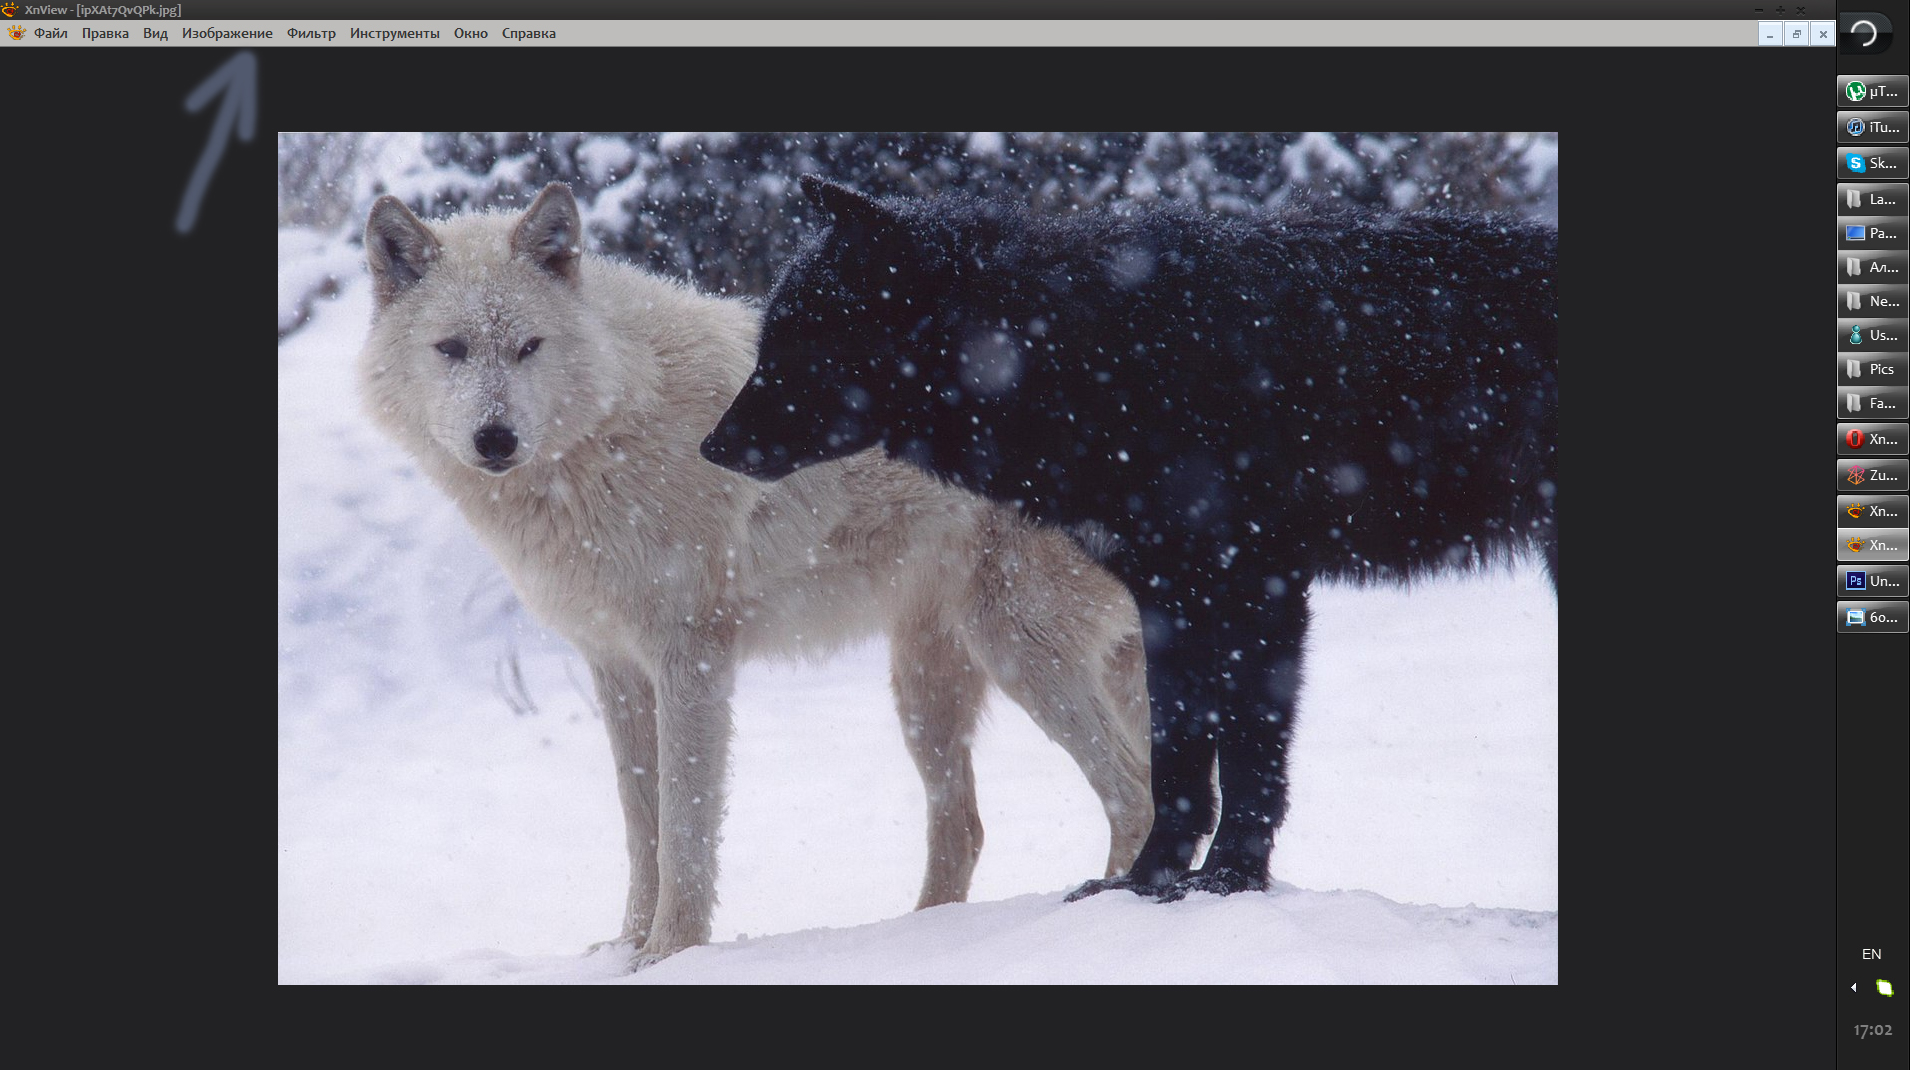
Task: Show hidden tray icons arrow
Action: 1854,988
